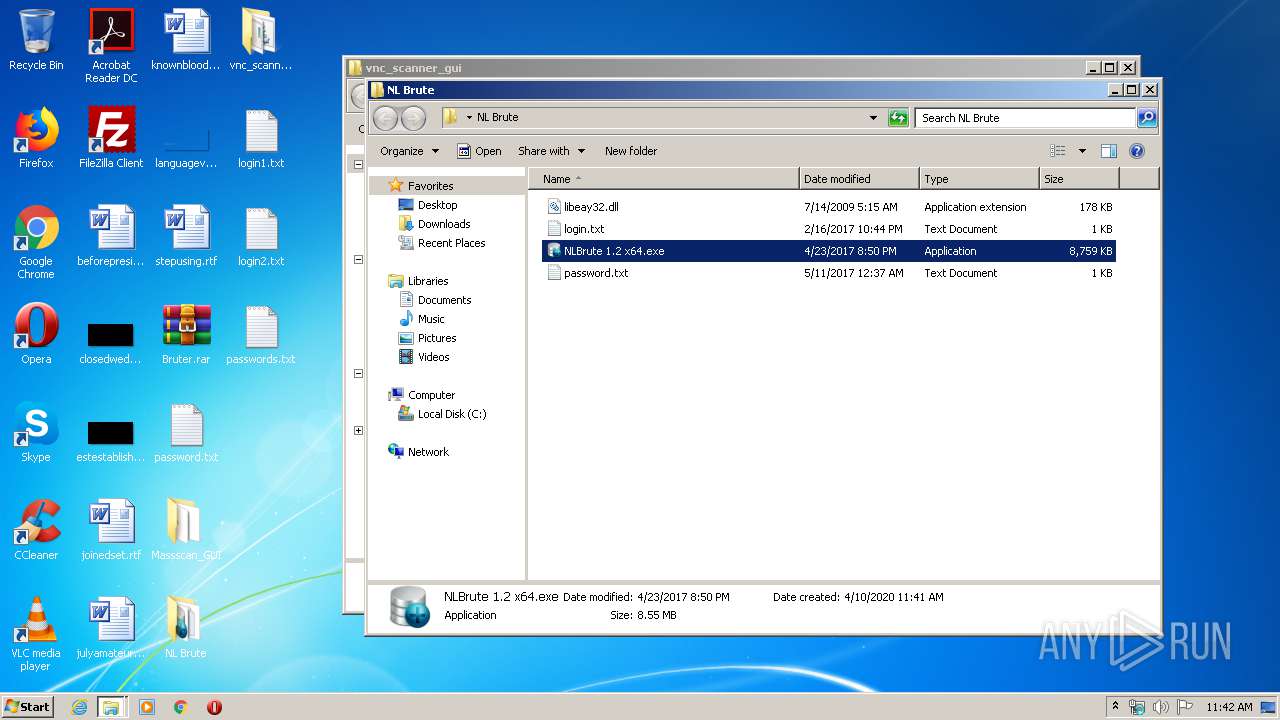Open Local Disk (C:)
This screenshot has height=720, width=1280.
click(452, 414)
